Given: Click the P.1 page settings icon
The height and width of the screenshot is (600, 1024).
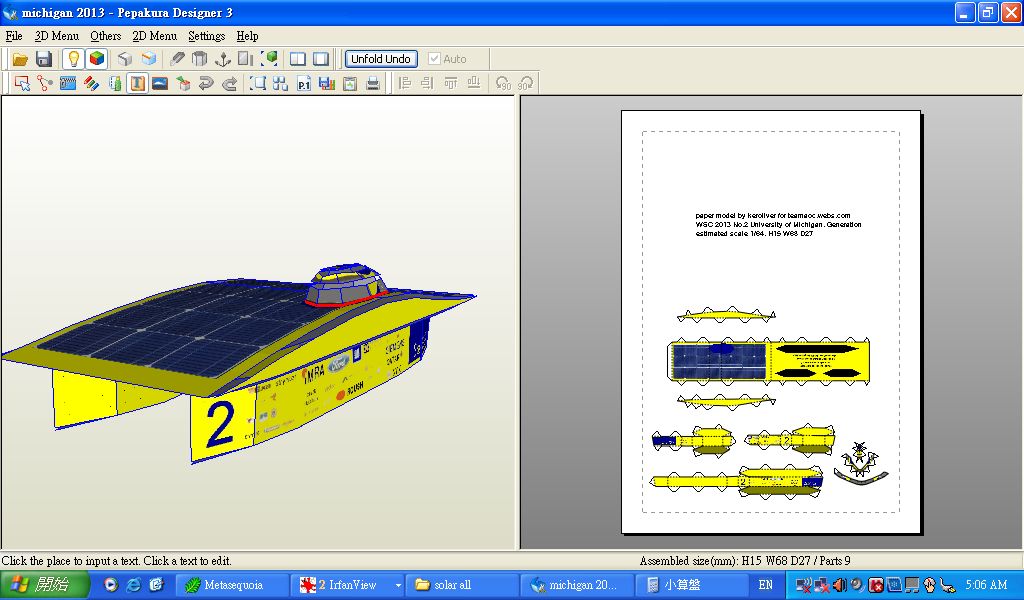Looking at the screenshot, I should click(x=304, y=83).
